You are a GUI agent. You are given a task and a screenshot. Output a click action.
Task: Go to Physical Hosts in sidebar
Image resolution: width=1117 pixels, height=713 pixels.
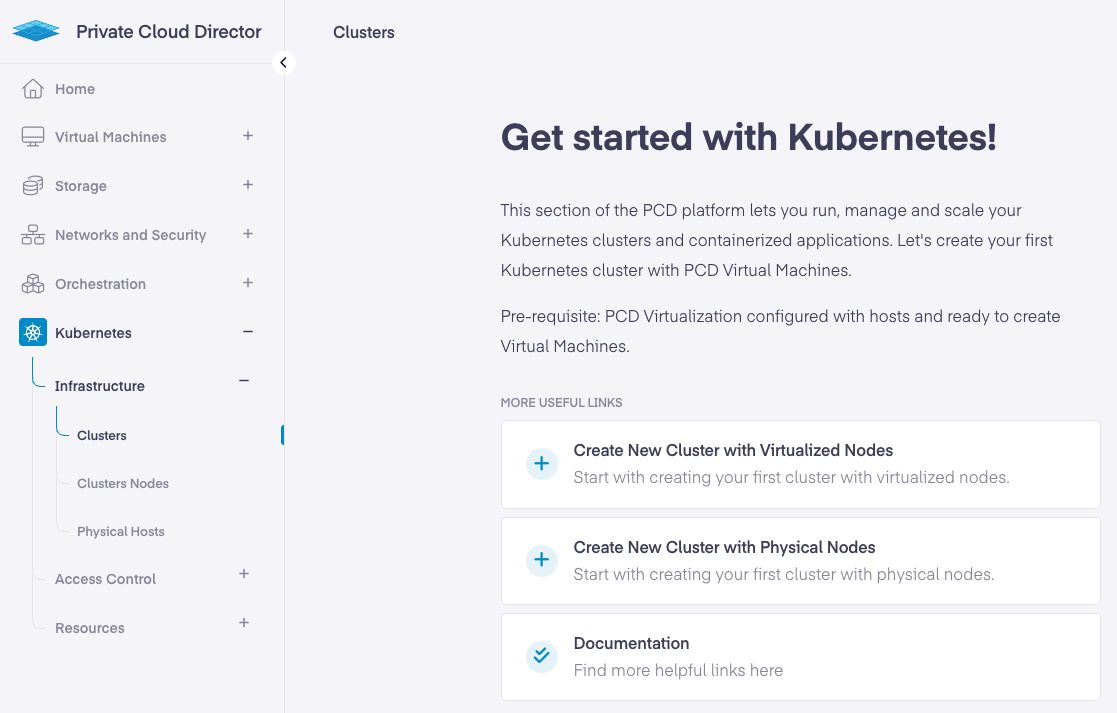pos(121,532)
